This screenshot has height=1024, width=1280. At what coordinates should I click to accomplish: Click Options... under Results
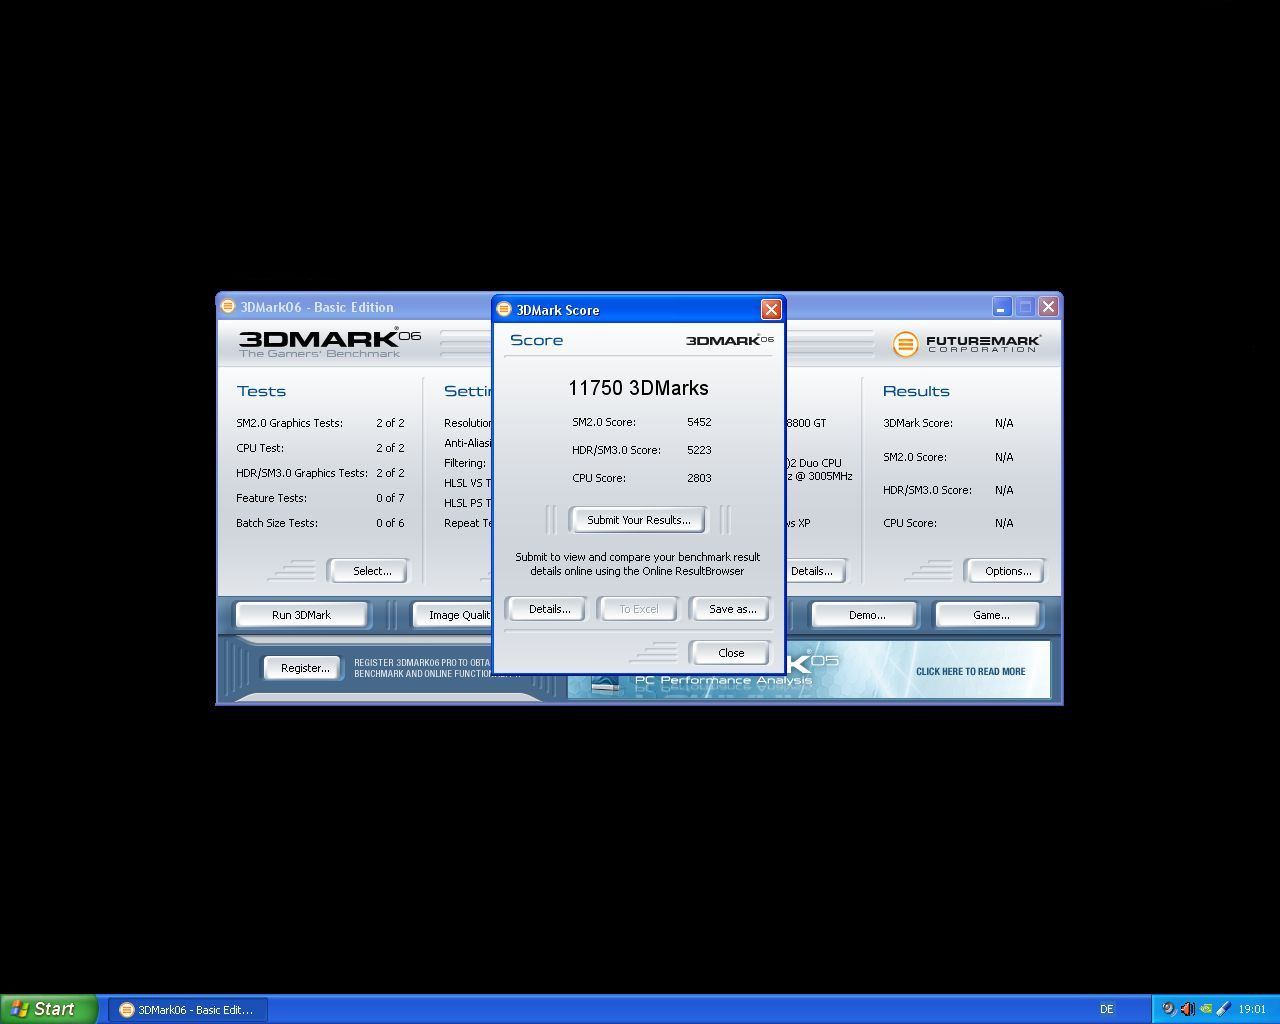click(1007, 571)
